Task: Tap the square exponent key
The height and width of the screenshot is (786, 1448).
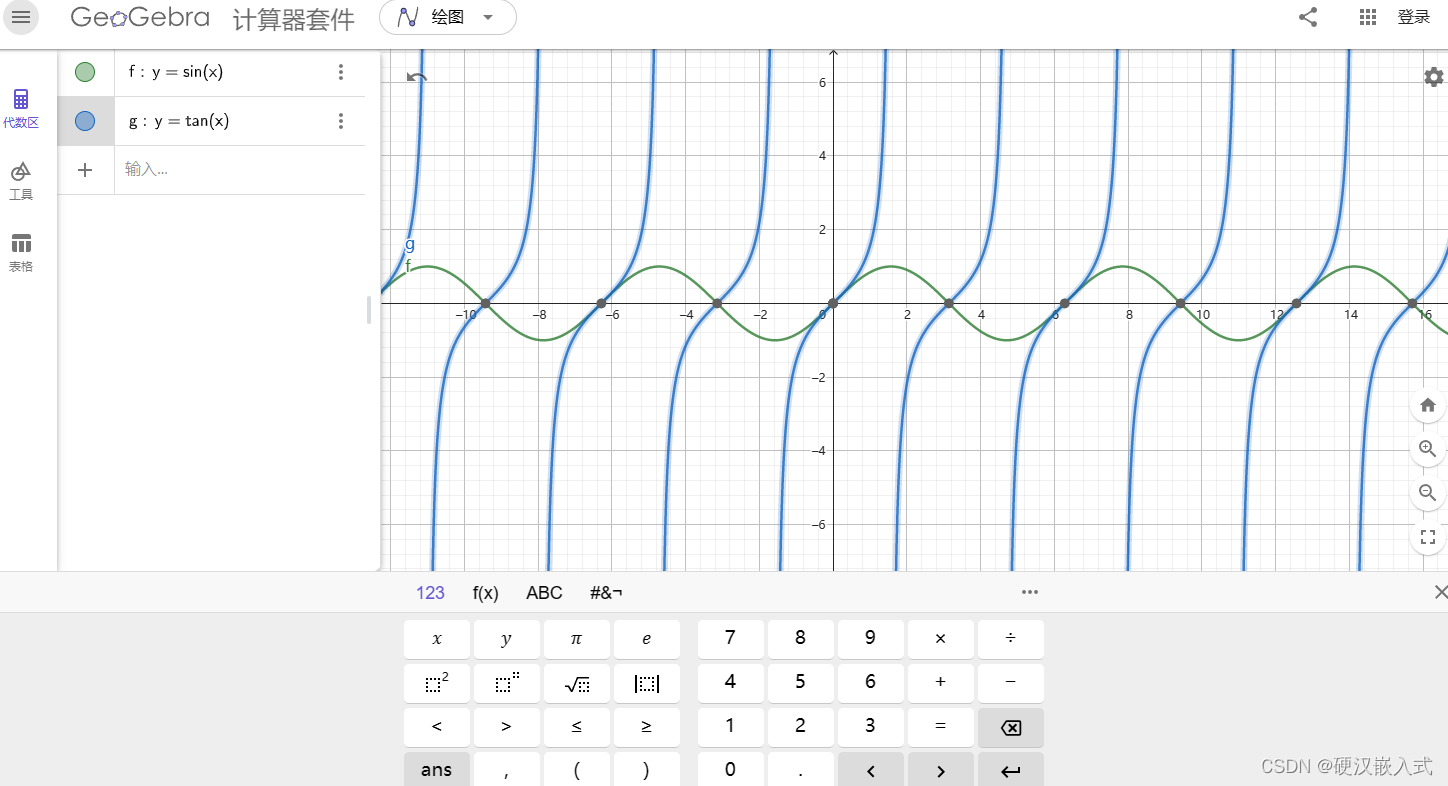Action: point(437,683)
